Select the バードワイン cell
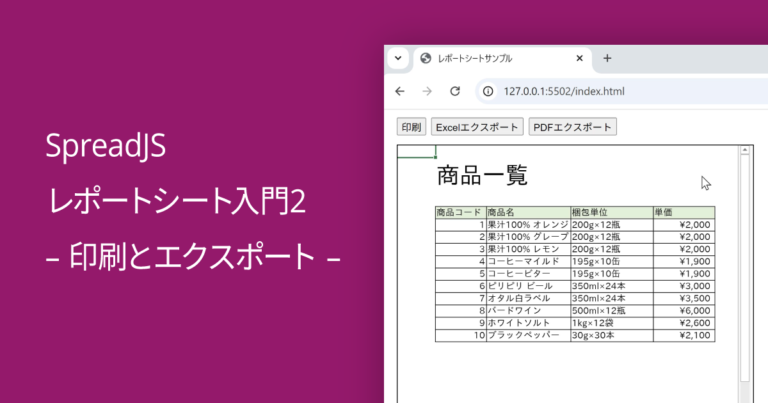 click(x=528, y=310)
